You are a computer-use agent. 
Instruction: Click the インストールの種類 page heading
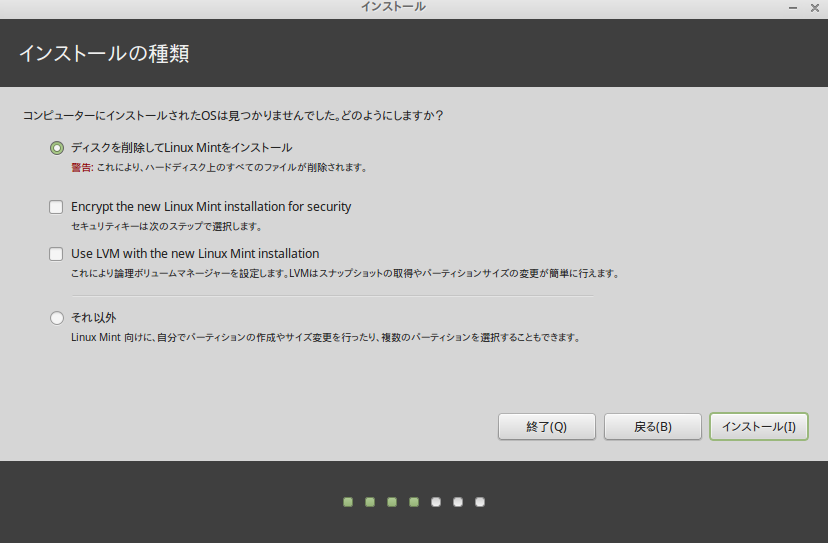pos(104,53)
